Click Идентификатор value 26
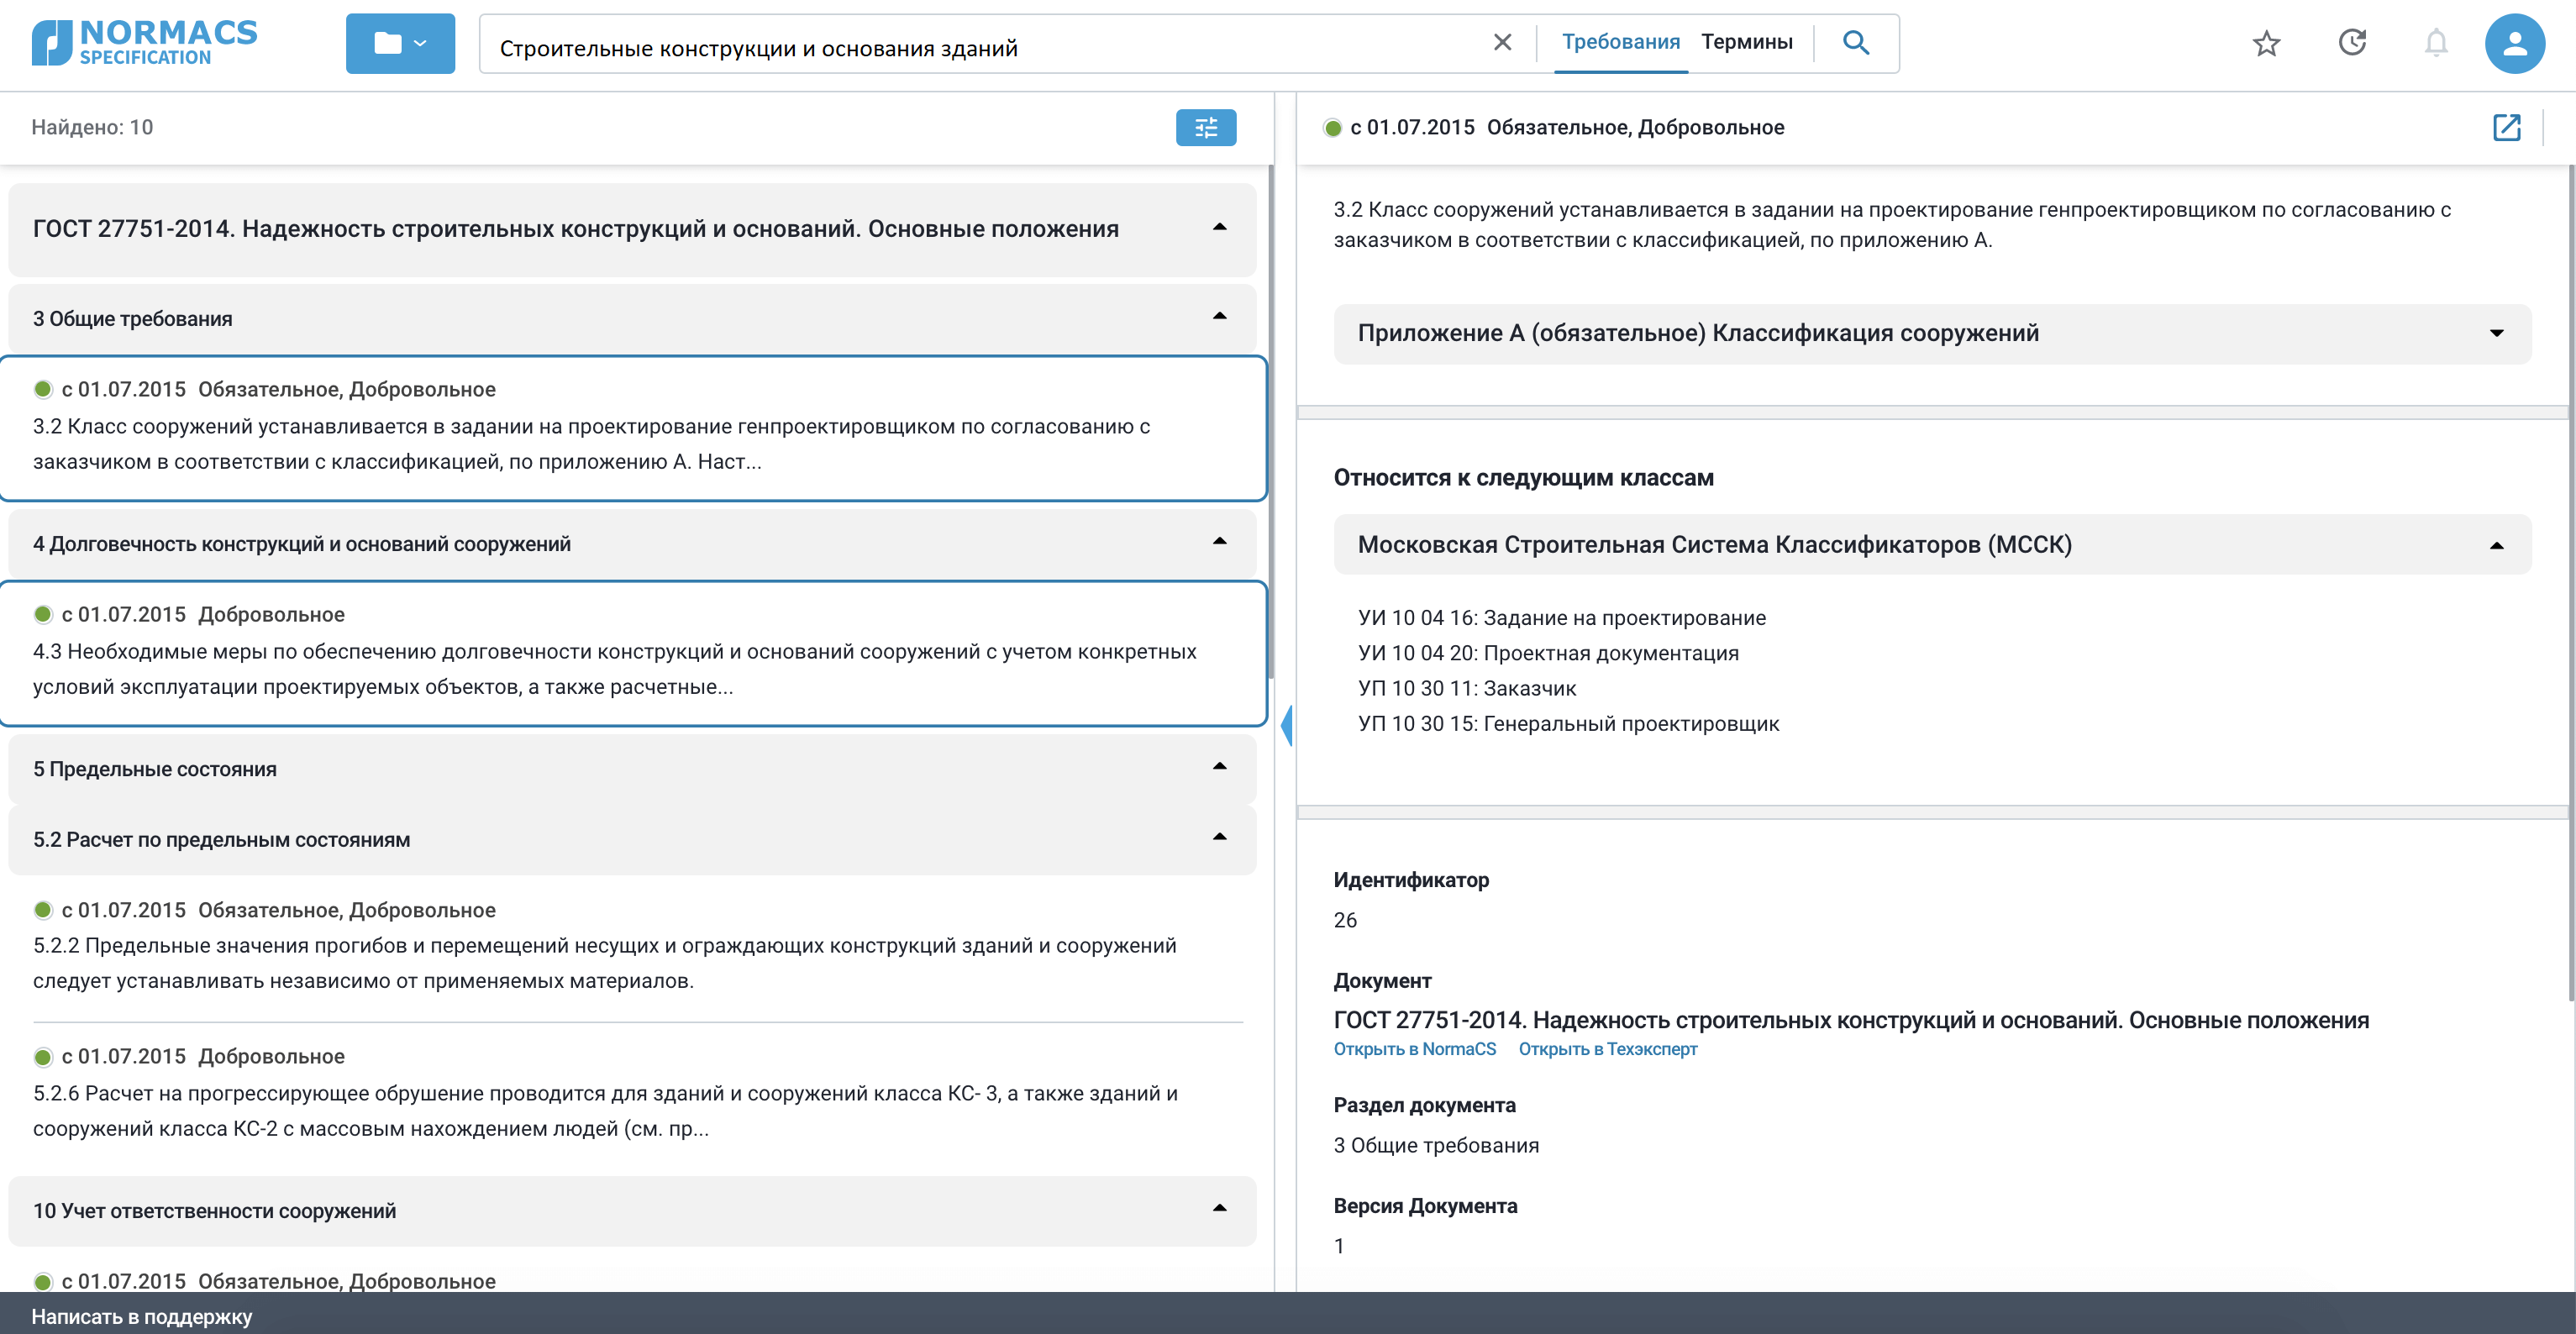 (x=1345, y=920)
